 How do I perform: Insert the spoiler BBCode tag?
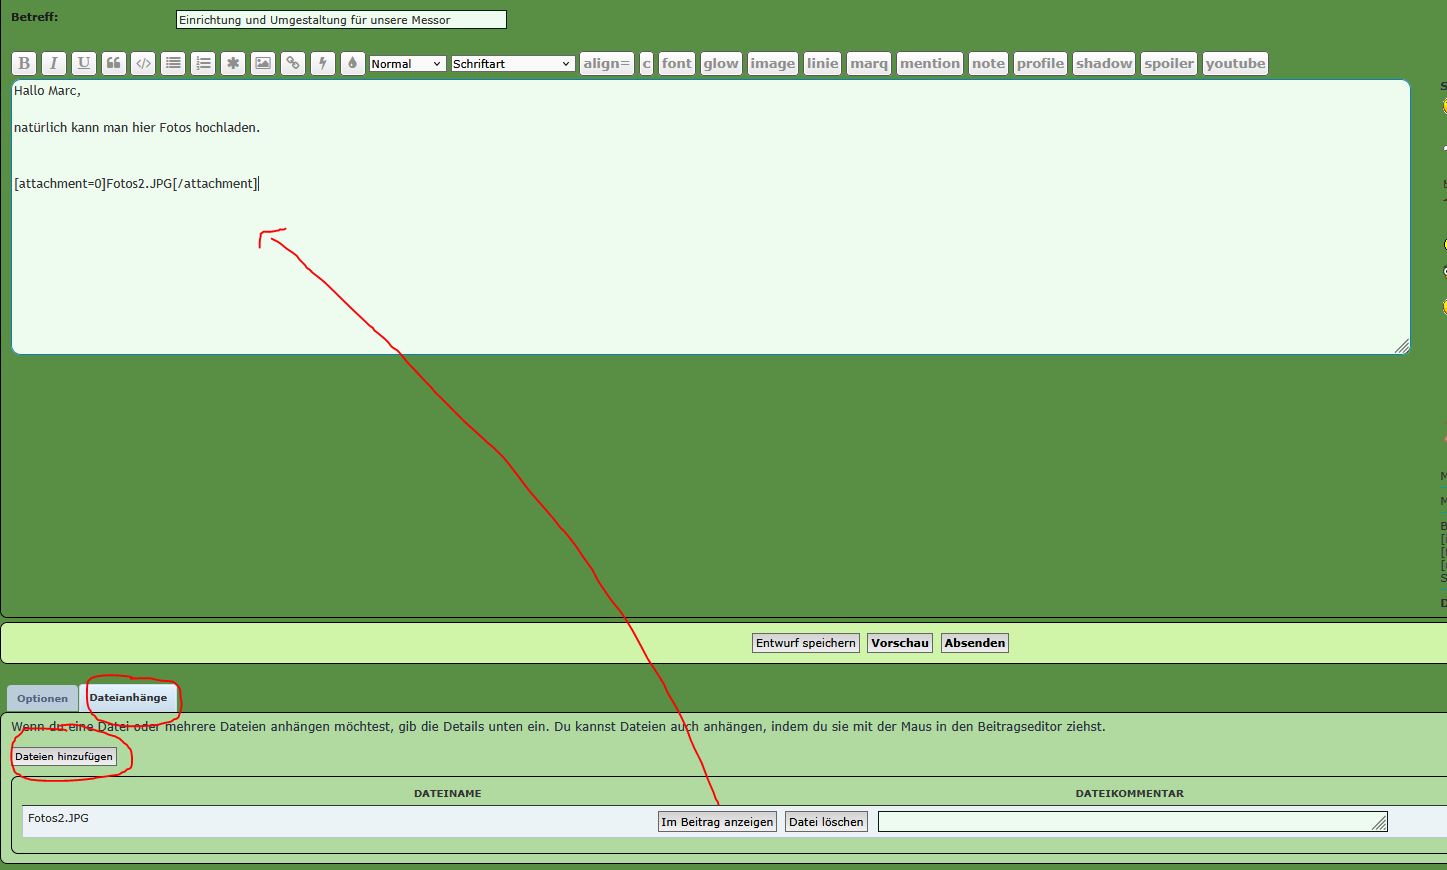click(1169, 63)
